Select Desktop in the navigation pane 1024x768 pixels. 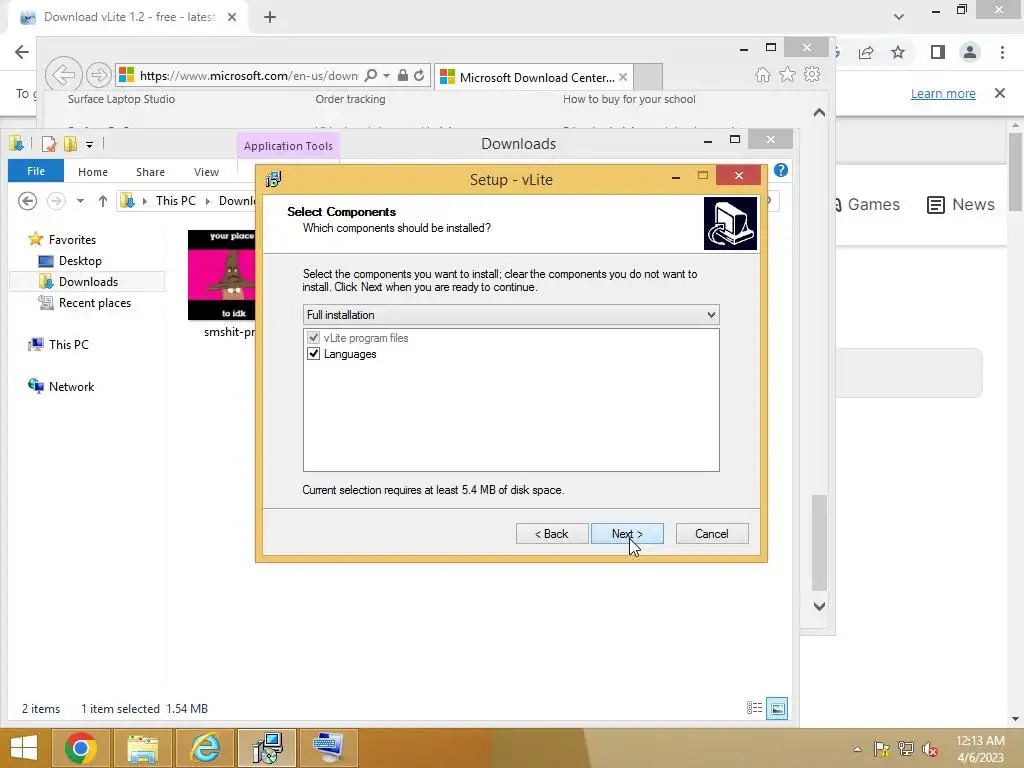click(80, 261)
